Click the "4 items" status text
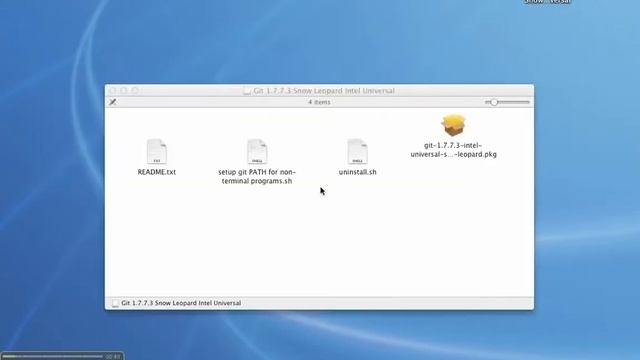 pos(319,102)
